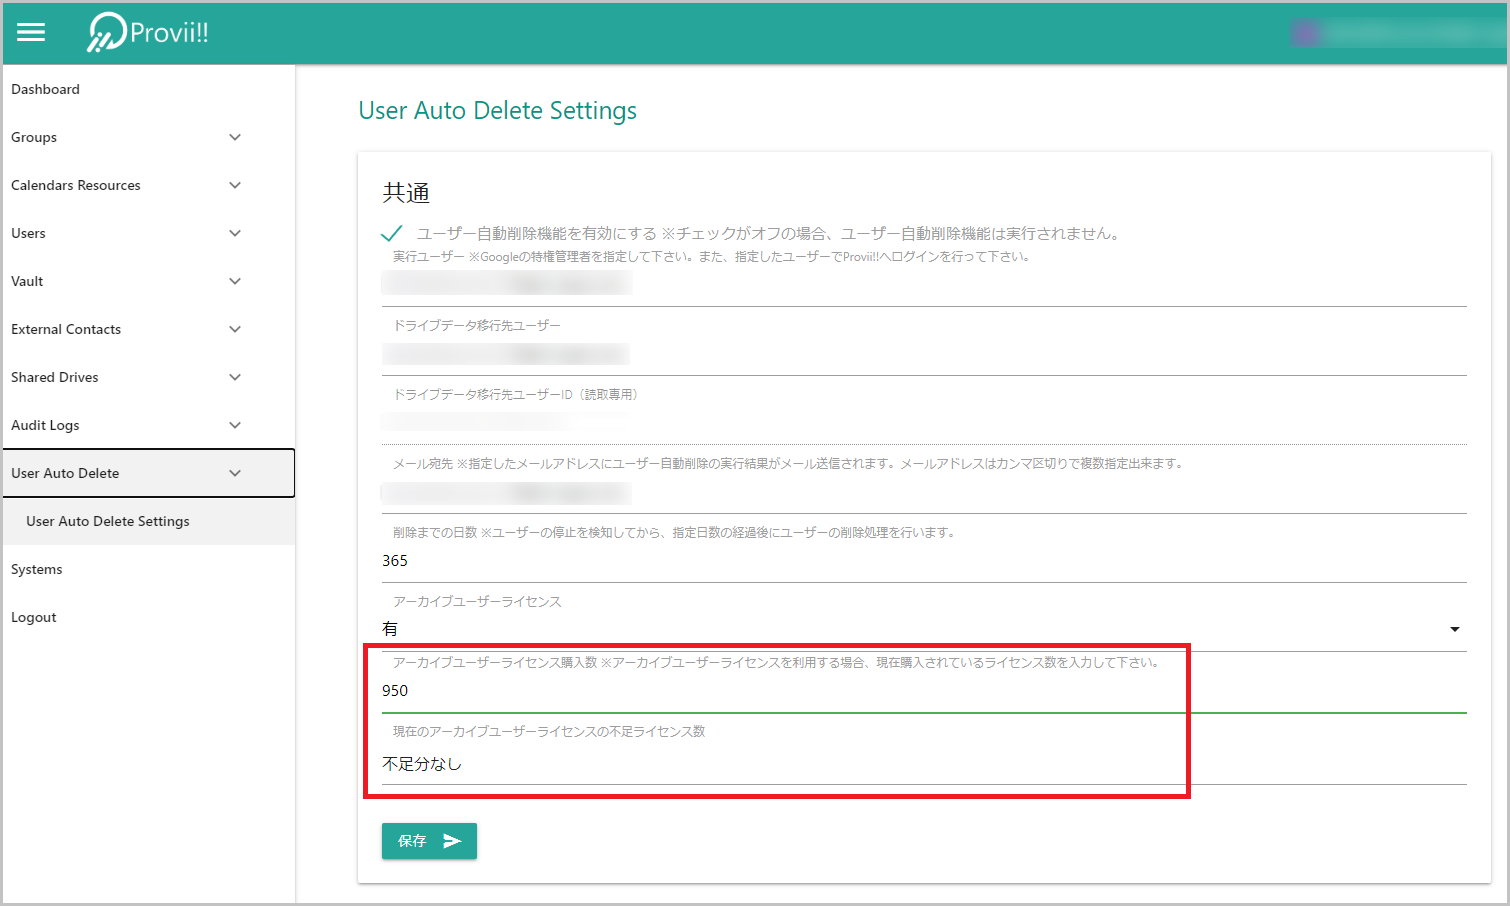
Task: Expand the Groups chevron
Action: (235, 137)
